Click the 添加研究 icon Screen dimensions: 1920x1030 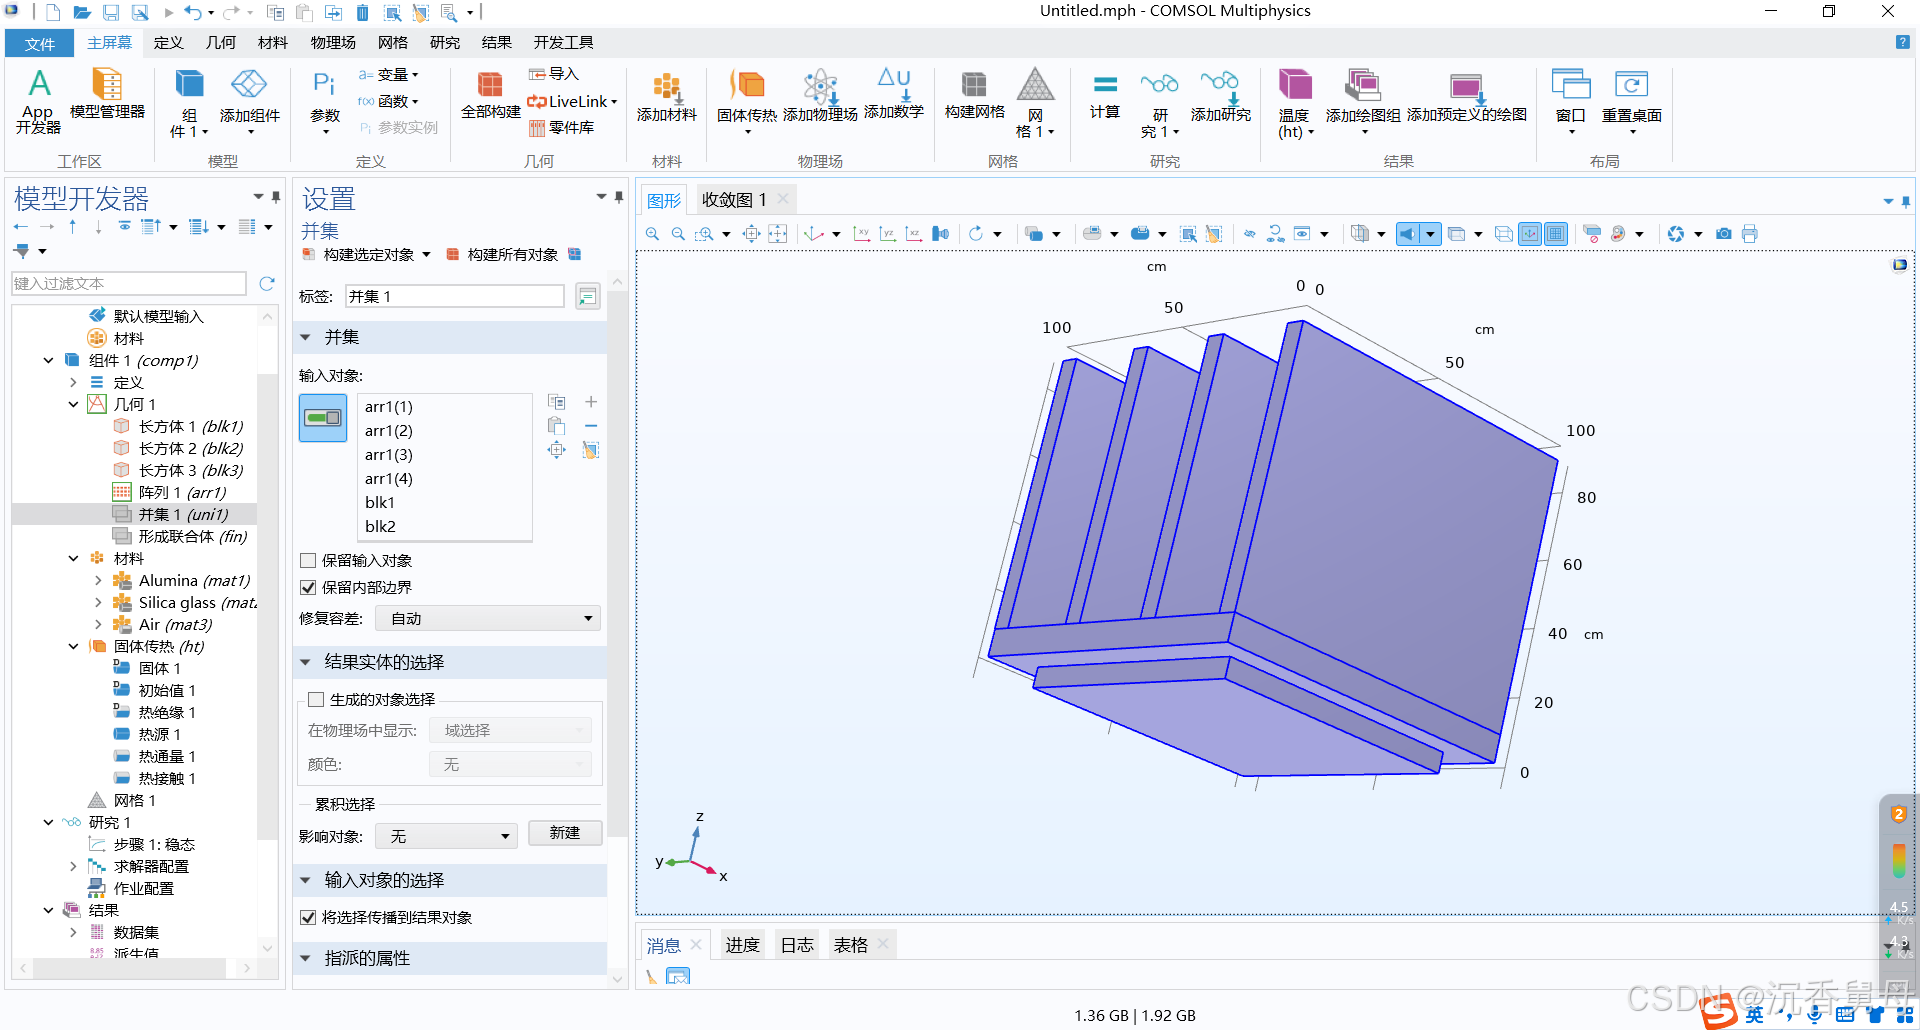(x=1220, y=96)
